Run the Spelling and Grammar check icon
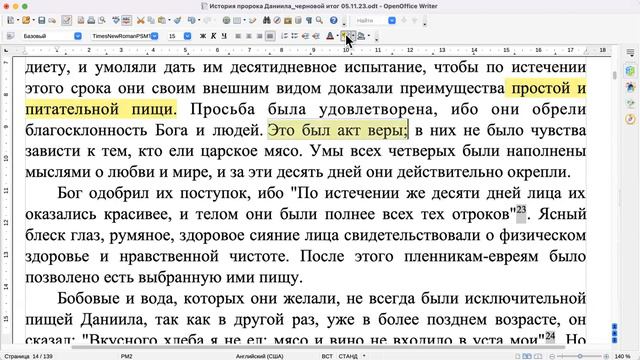 (x=116, y=20)
